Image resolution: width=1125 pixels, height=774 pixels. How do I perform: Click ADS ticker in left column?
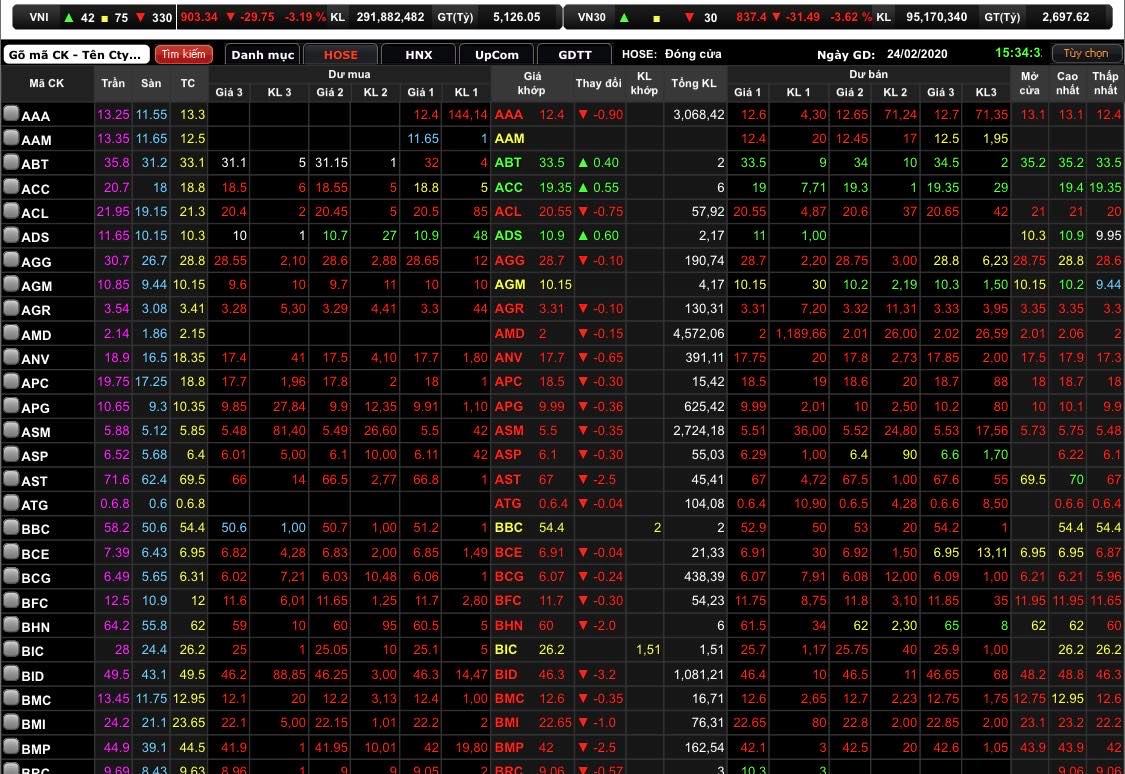(x=35, y=237)
